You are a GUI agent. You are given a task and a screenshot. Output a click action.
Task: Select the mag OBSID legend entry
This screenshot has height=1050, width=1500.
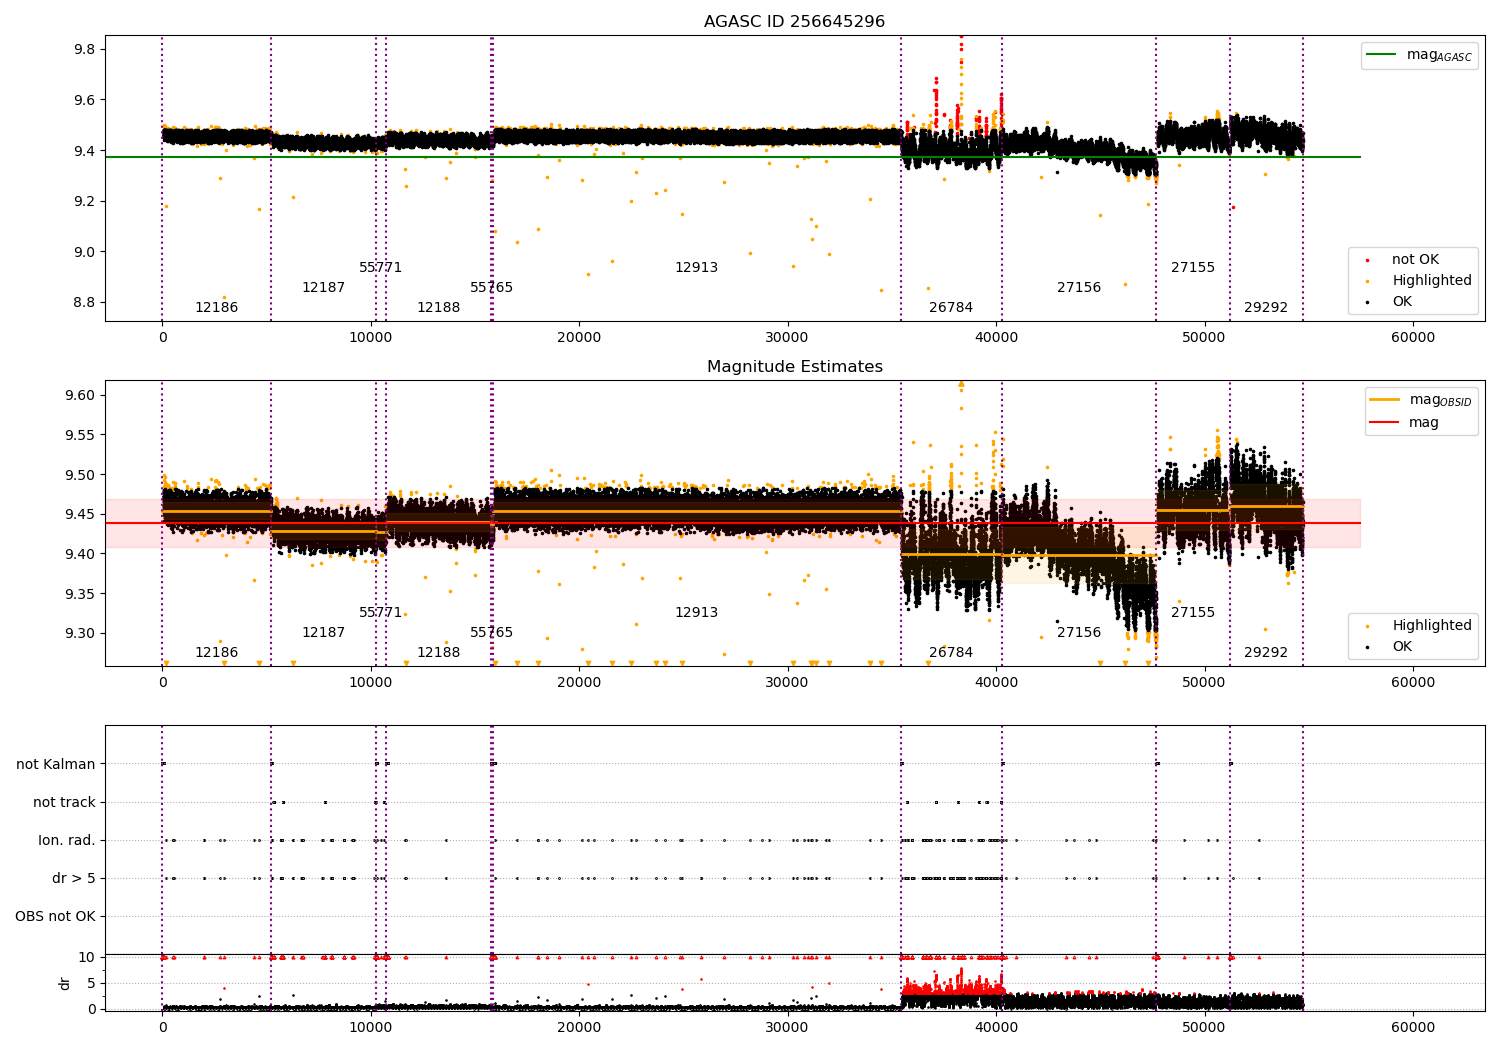(x=1420, y=400)
